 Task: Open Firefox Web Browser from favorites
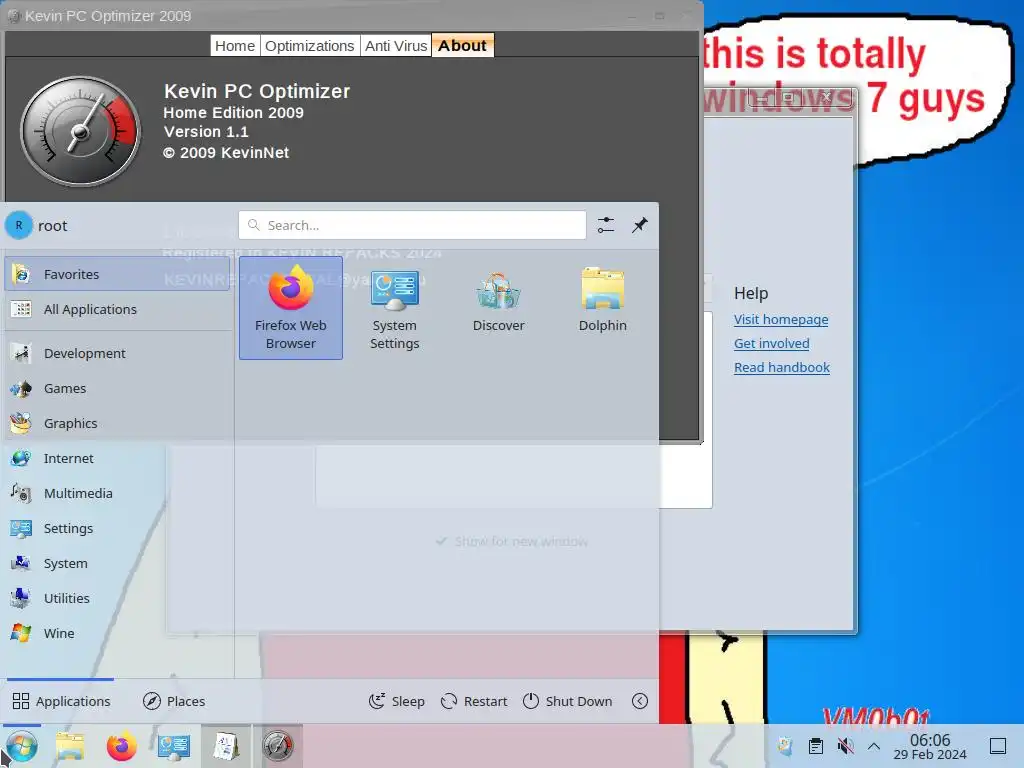coord(291,308)
